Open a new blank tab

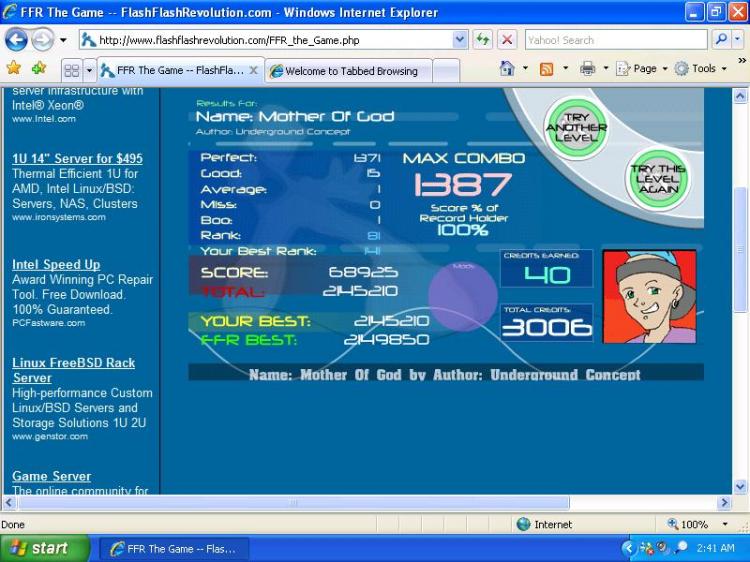click(446, 71)
